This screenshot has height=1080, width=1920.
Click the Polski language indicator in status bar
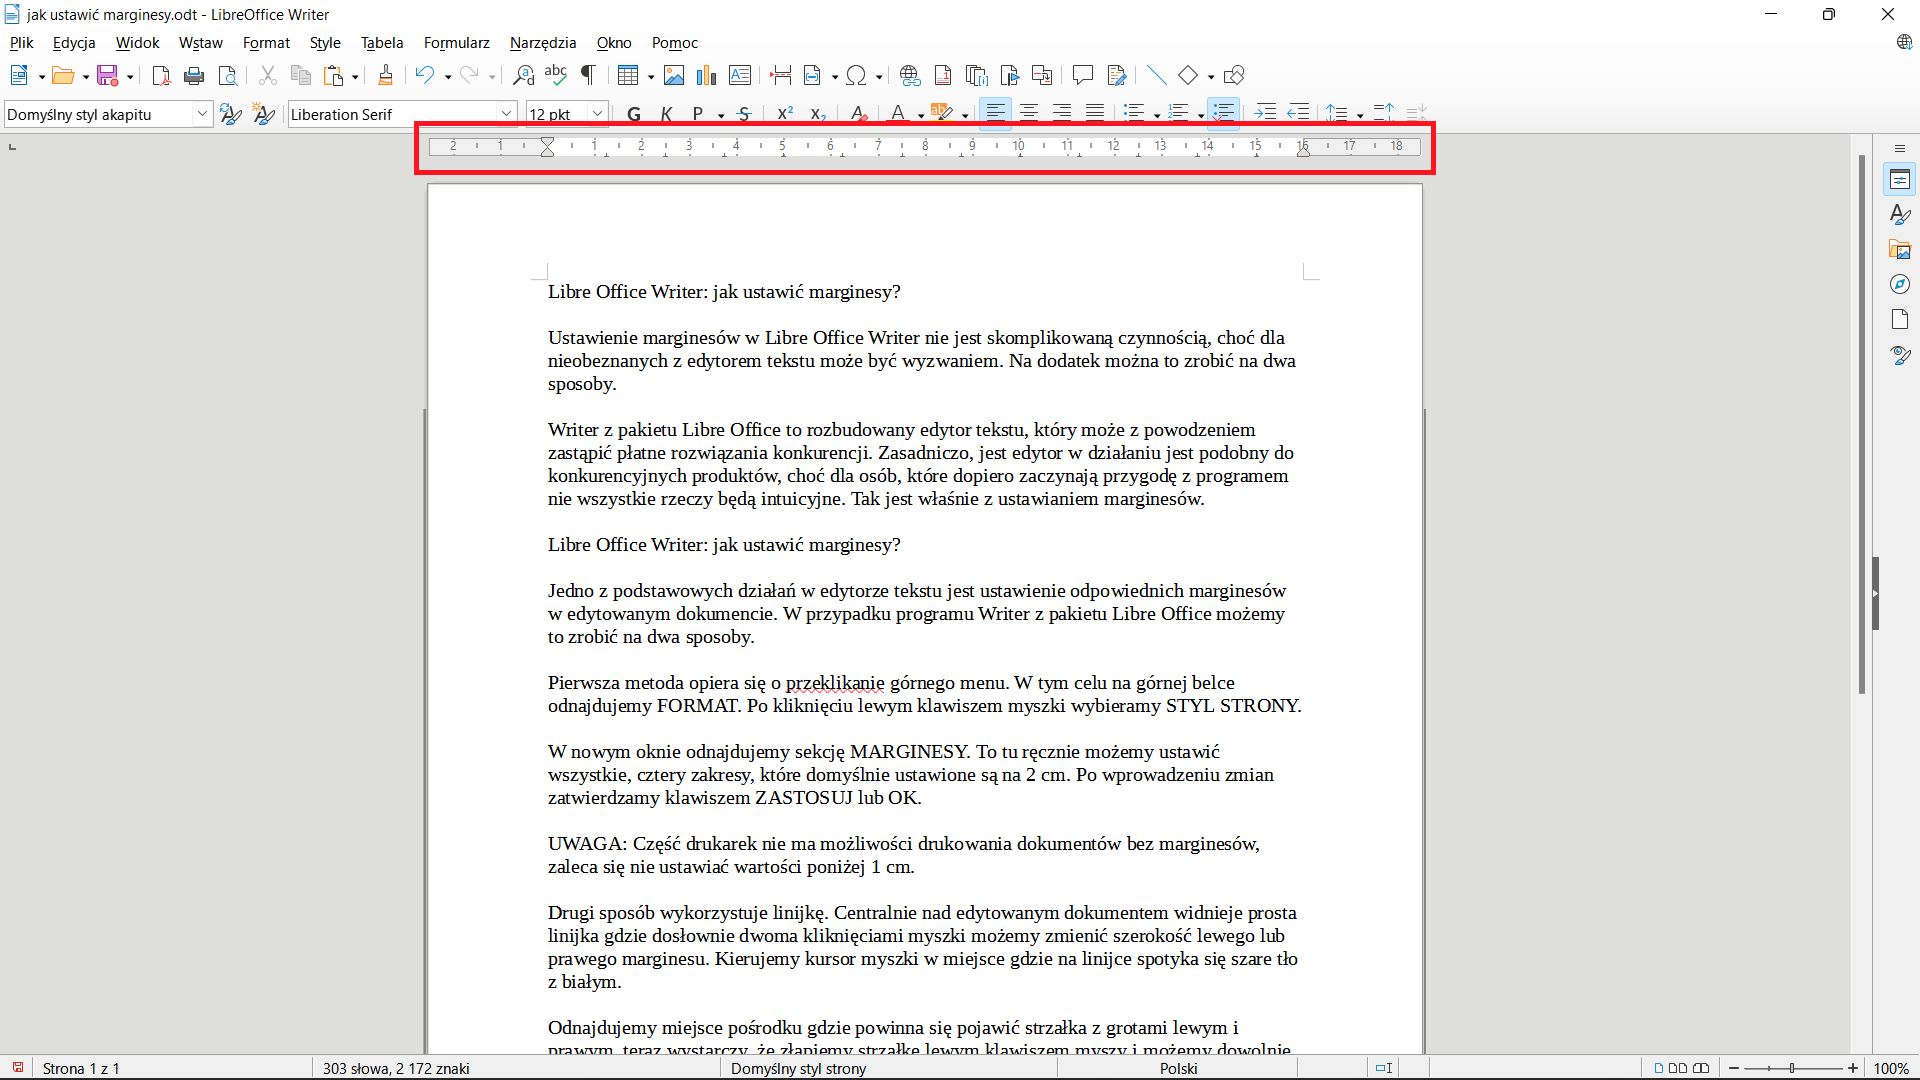[1180, 1067]
